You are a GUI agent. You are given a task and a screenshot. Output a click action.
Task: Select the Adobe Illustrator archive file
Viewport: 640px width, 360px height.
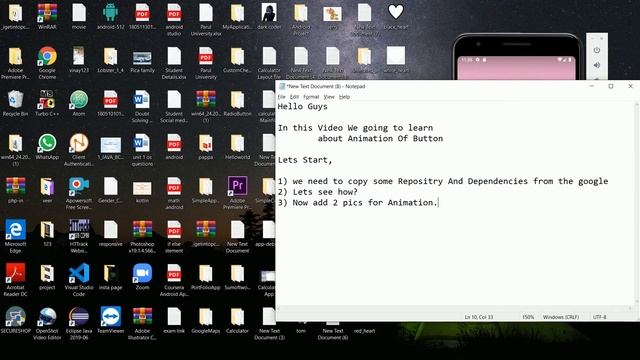142,323
